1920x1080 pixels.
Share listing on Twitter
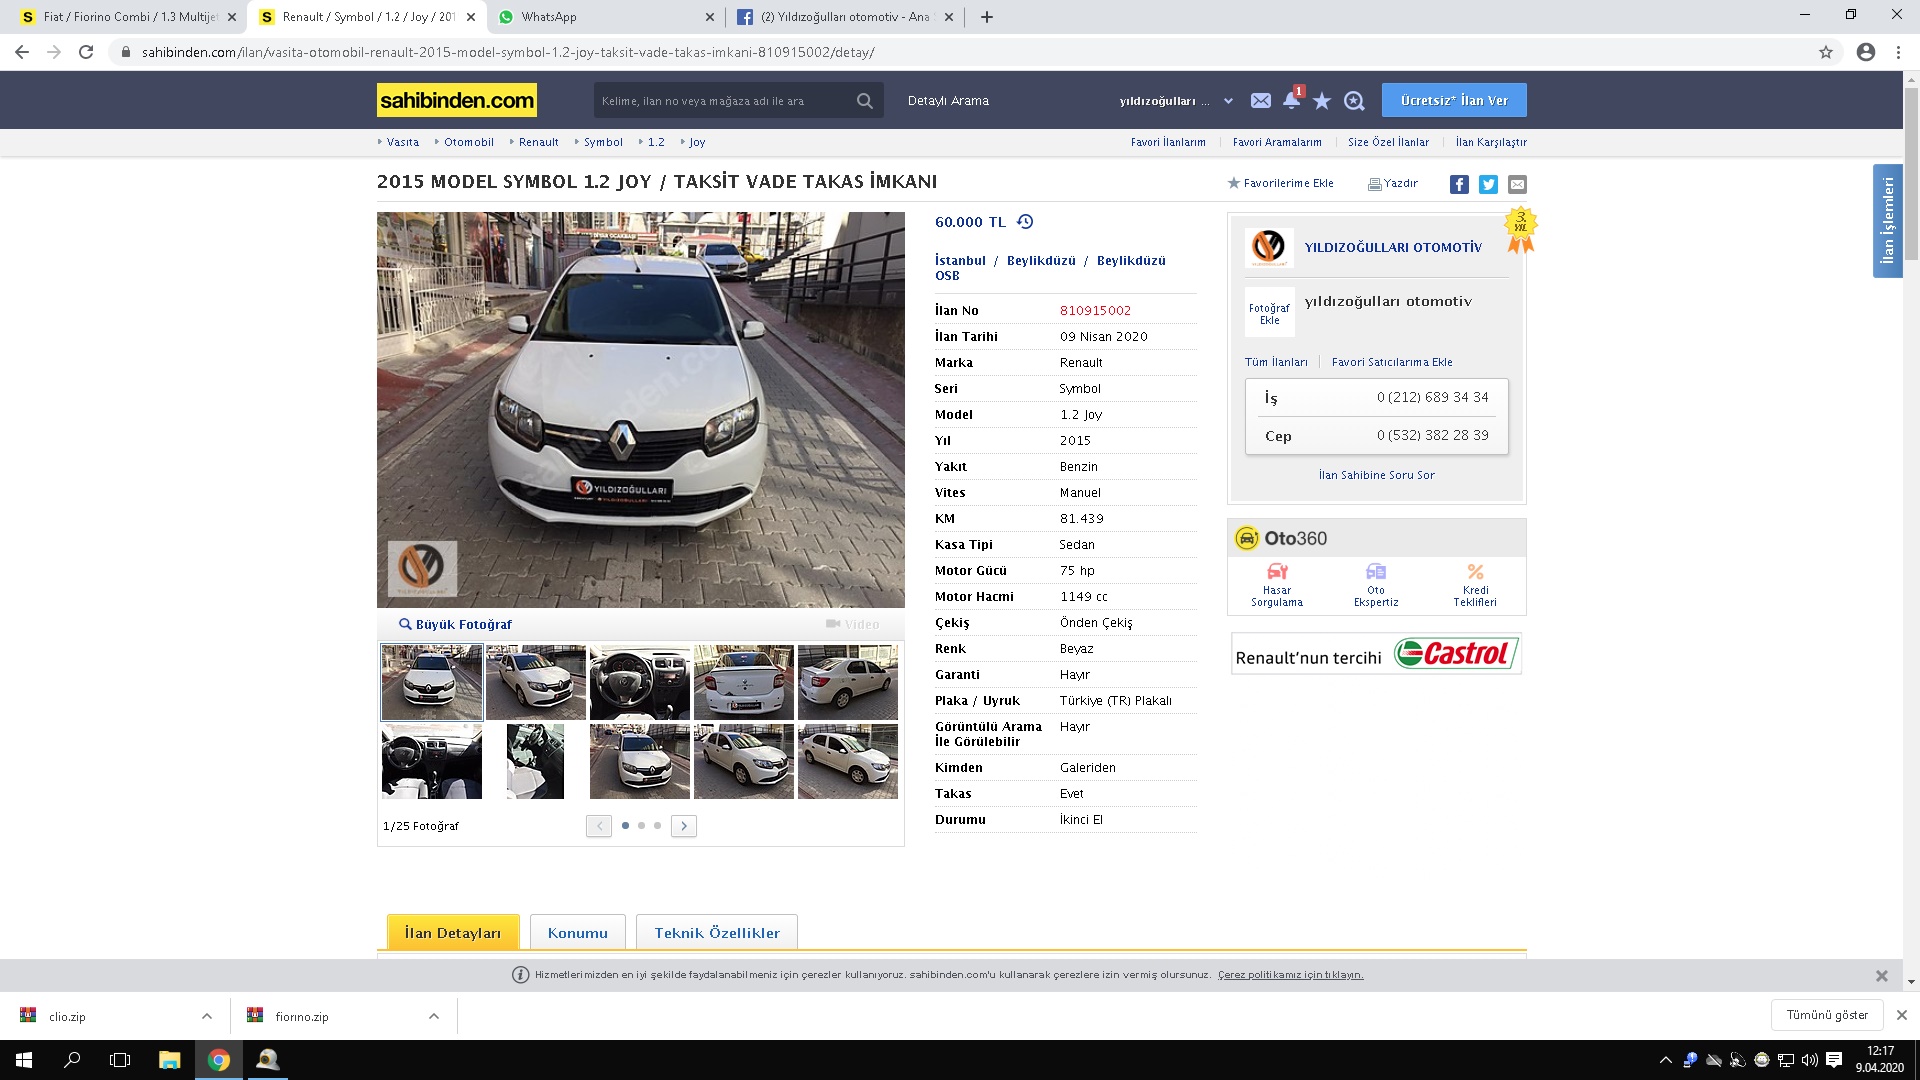click(x=1488, y=184)
